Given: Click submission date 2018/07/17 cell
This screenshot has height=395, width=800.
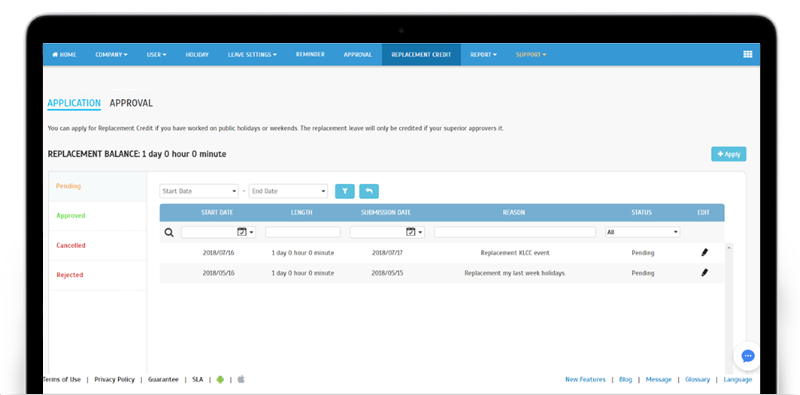Looking at the screenshot, I should 388,253.
